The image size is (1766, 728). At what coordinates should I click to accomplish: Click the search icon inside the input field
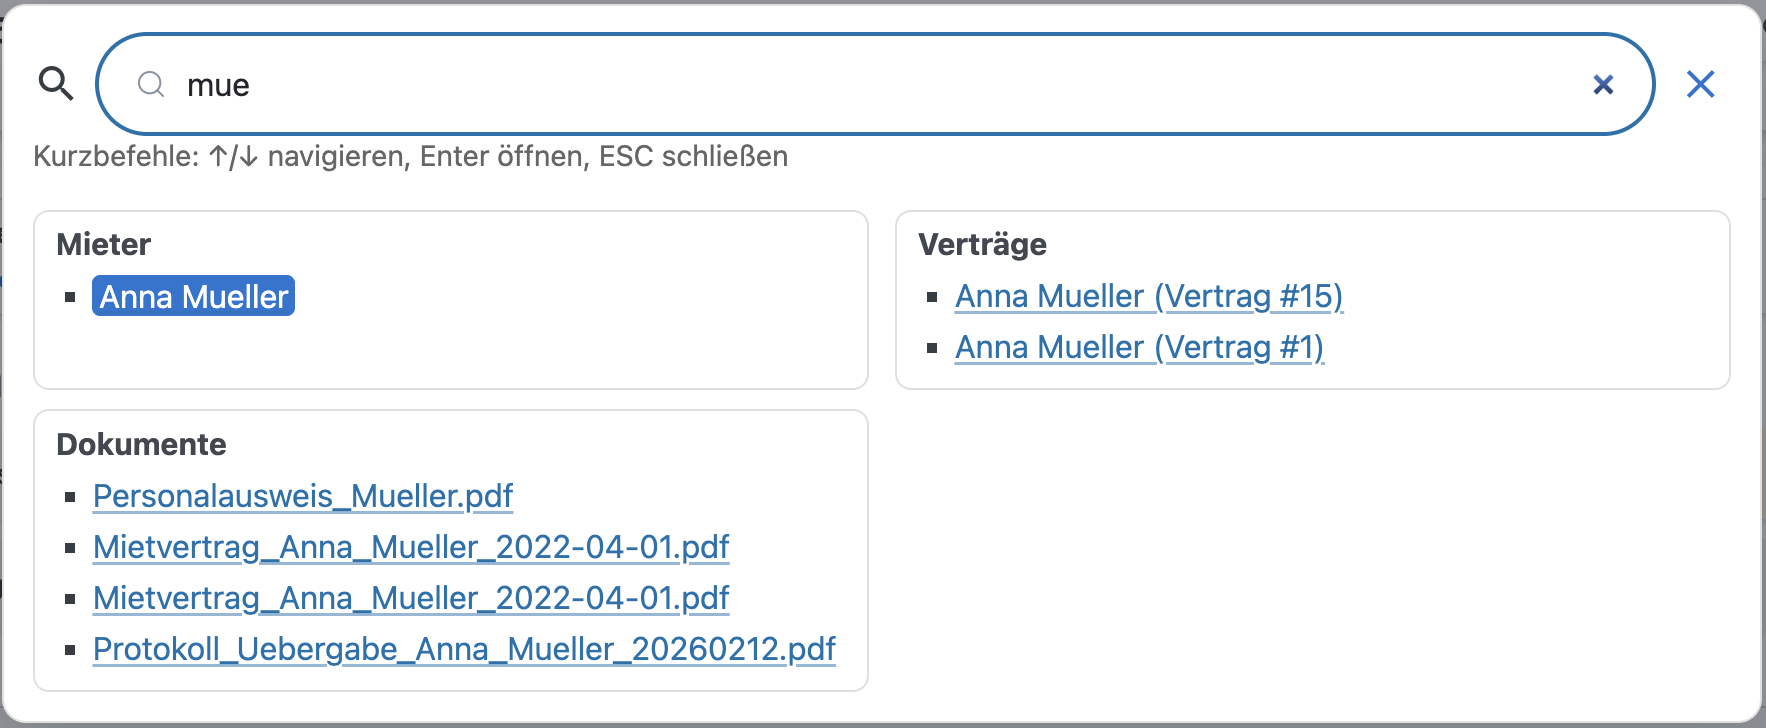(151, 86)
